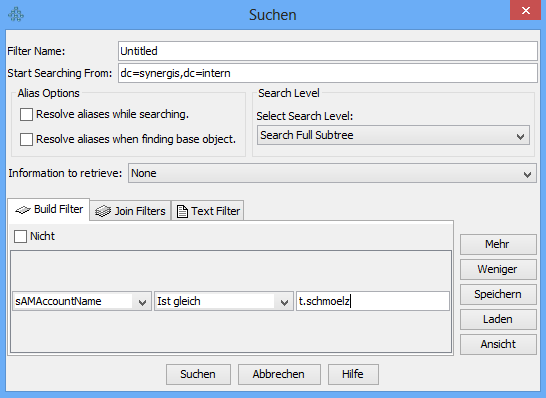Click the Text Filter document icon

click(x=182, y=211)
